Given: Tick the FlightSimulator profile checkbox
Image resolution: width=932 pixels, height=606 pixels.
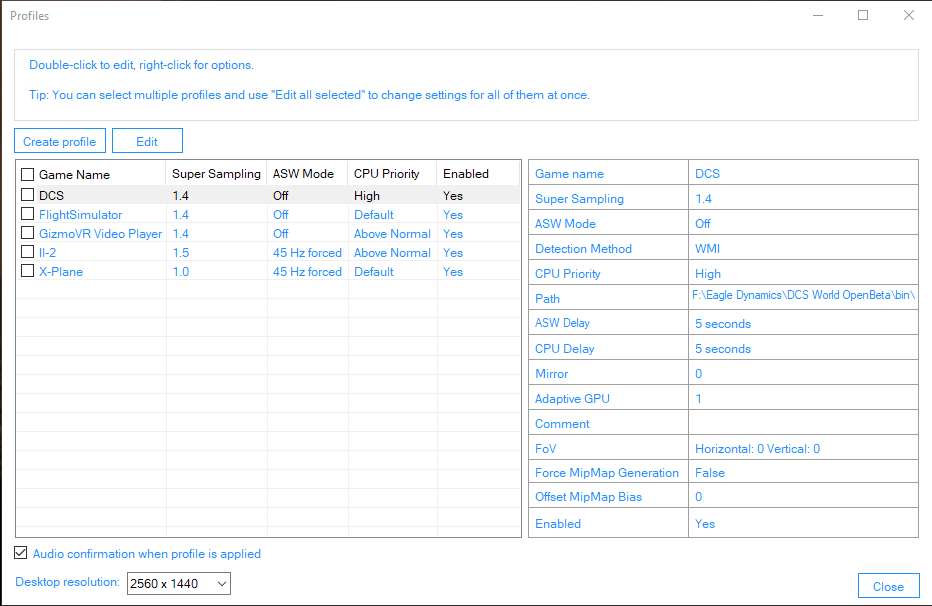Looking at the screenshot, I should (x=27, y=213).
